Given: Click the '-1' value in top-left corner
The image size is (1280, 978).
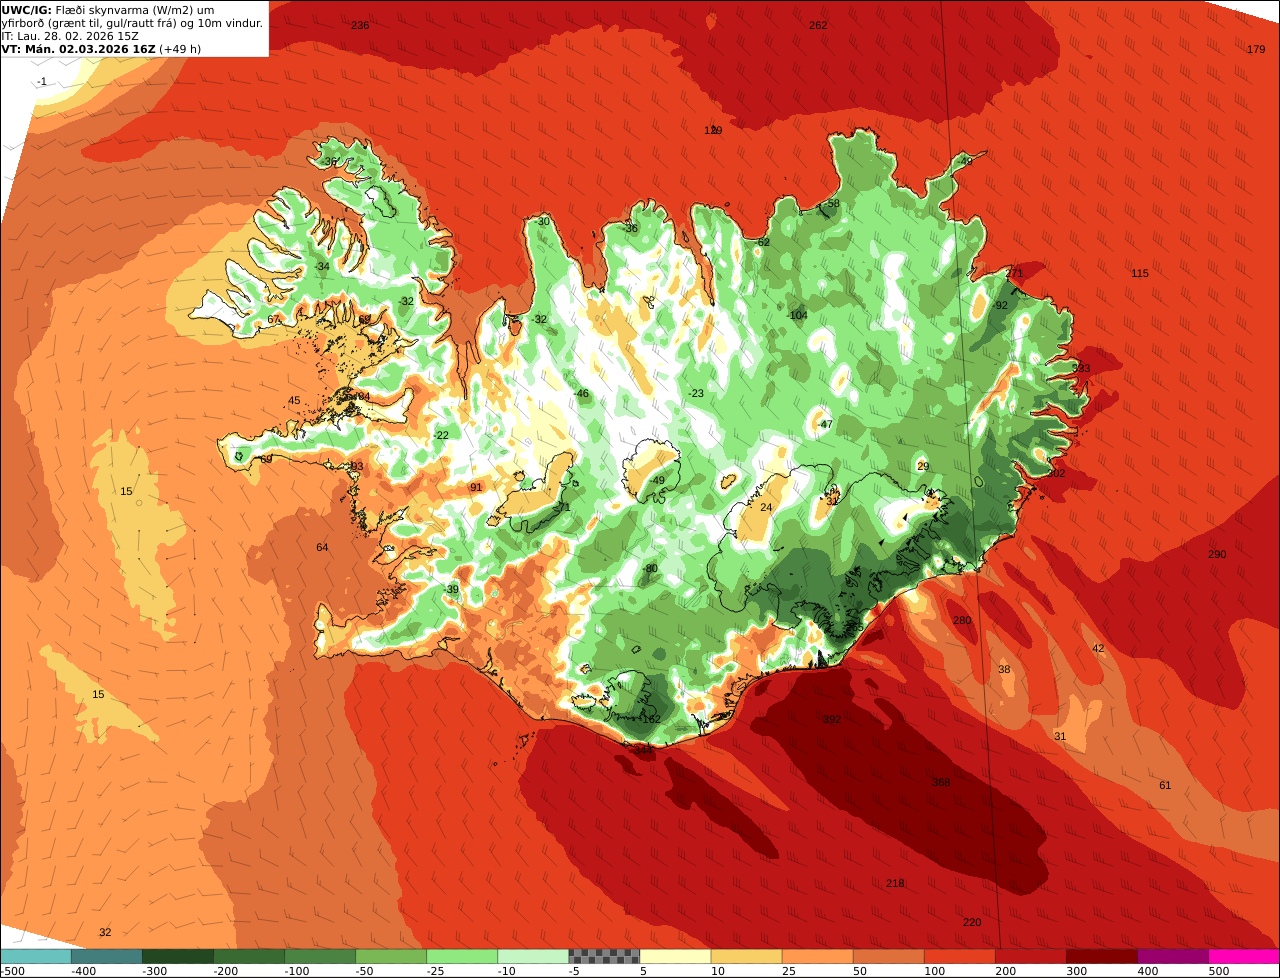Looking at the screenshot, I should point(41,81).
